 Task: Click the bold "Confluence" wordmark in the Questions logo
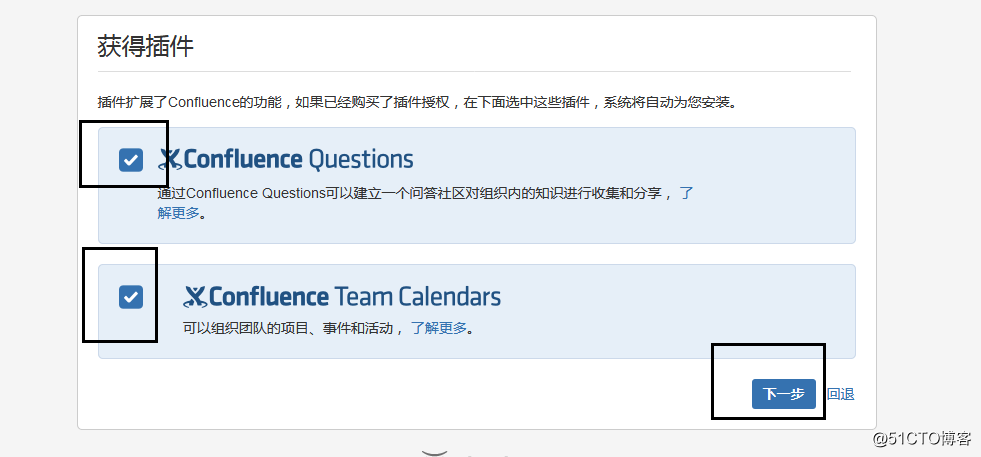[243, 159]
